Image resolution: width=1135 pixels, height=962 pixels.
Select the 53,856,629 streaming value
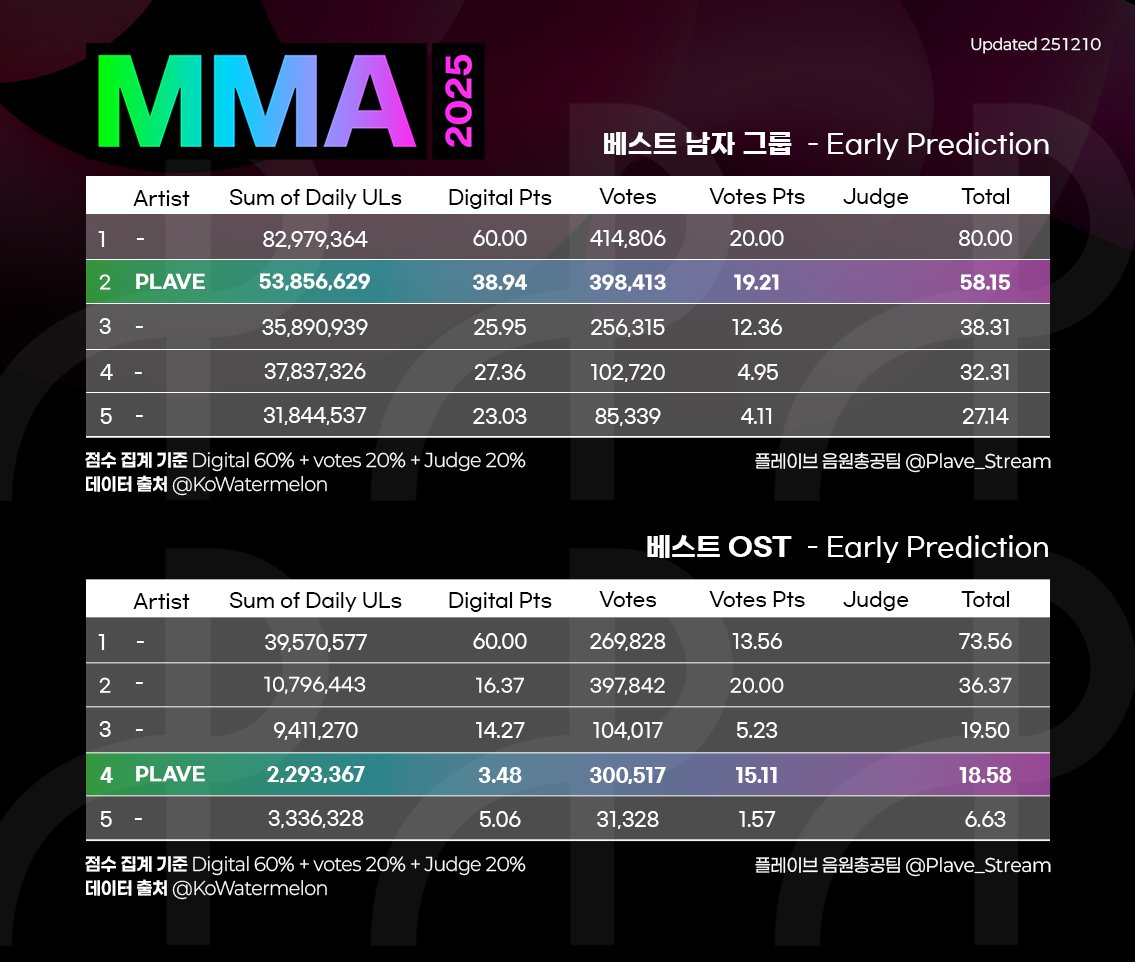315,282
